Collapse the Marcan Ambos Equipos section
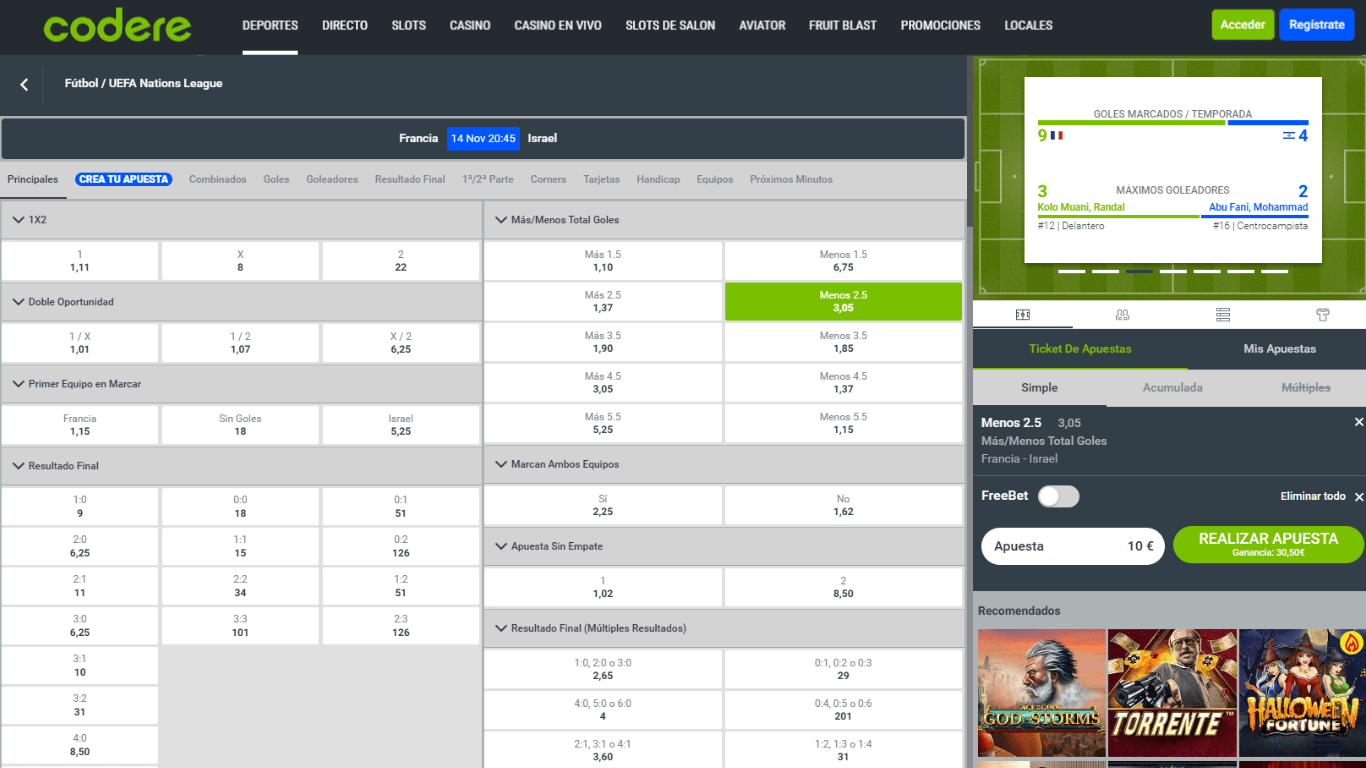 click(723, 464)
